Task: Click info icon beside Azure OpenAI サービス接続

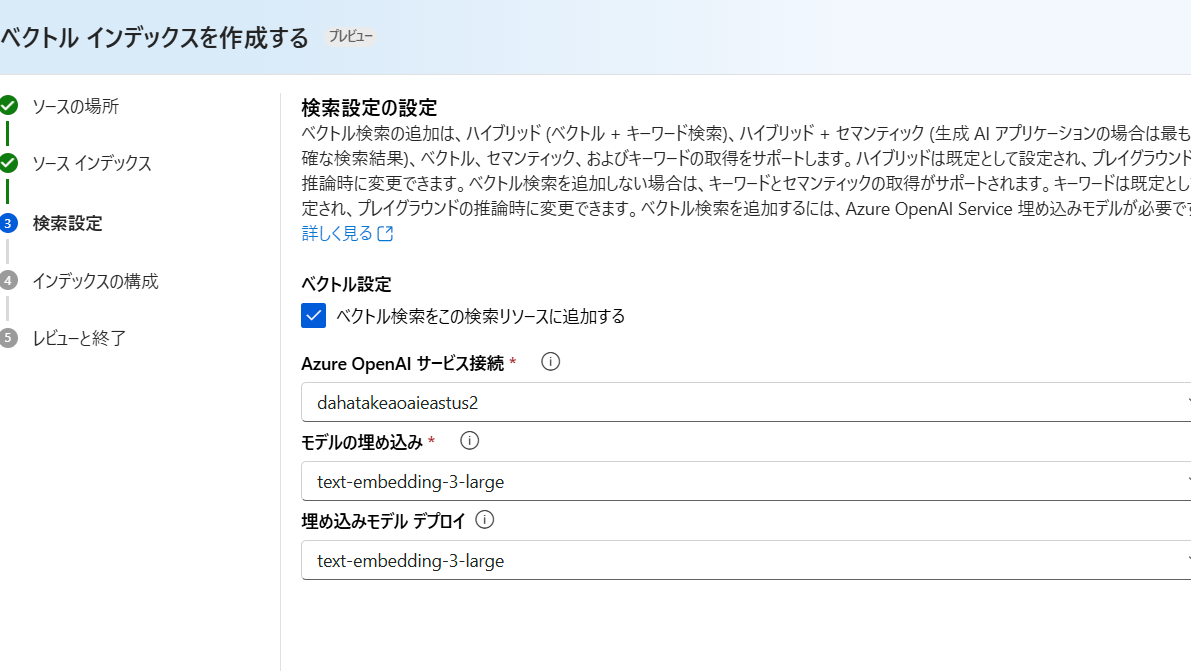Action: pyautogui.click(x=551, y=362)
